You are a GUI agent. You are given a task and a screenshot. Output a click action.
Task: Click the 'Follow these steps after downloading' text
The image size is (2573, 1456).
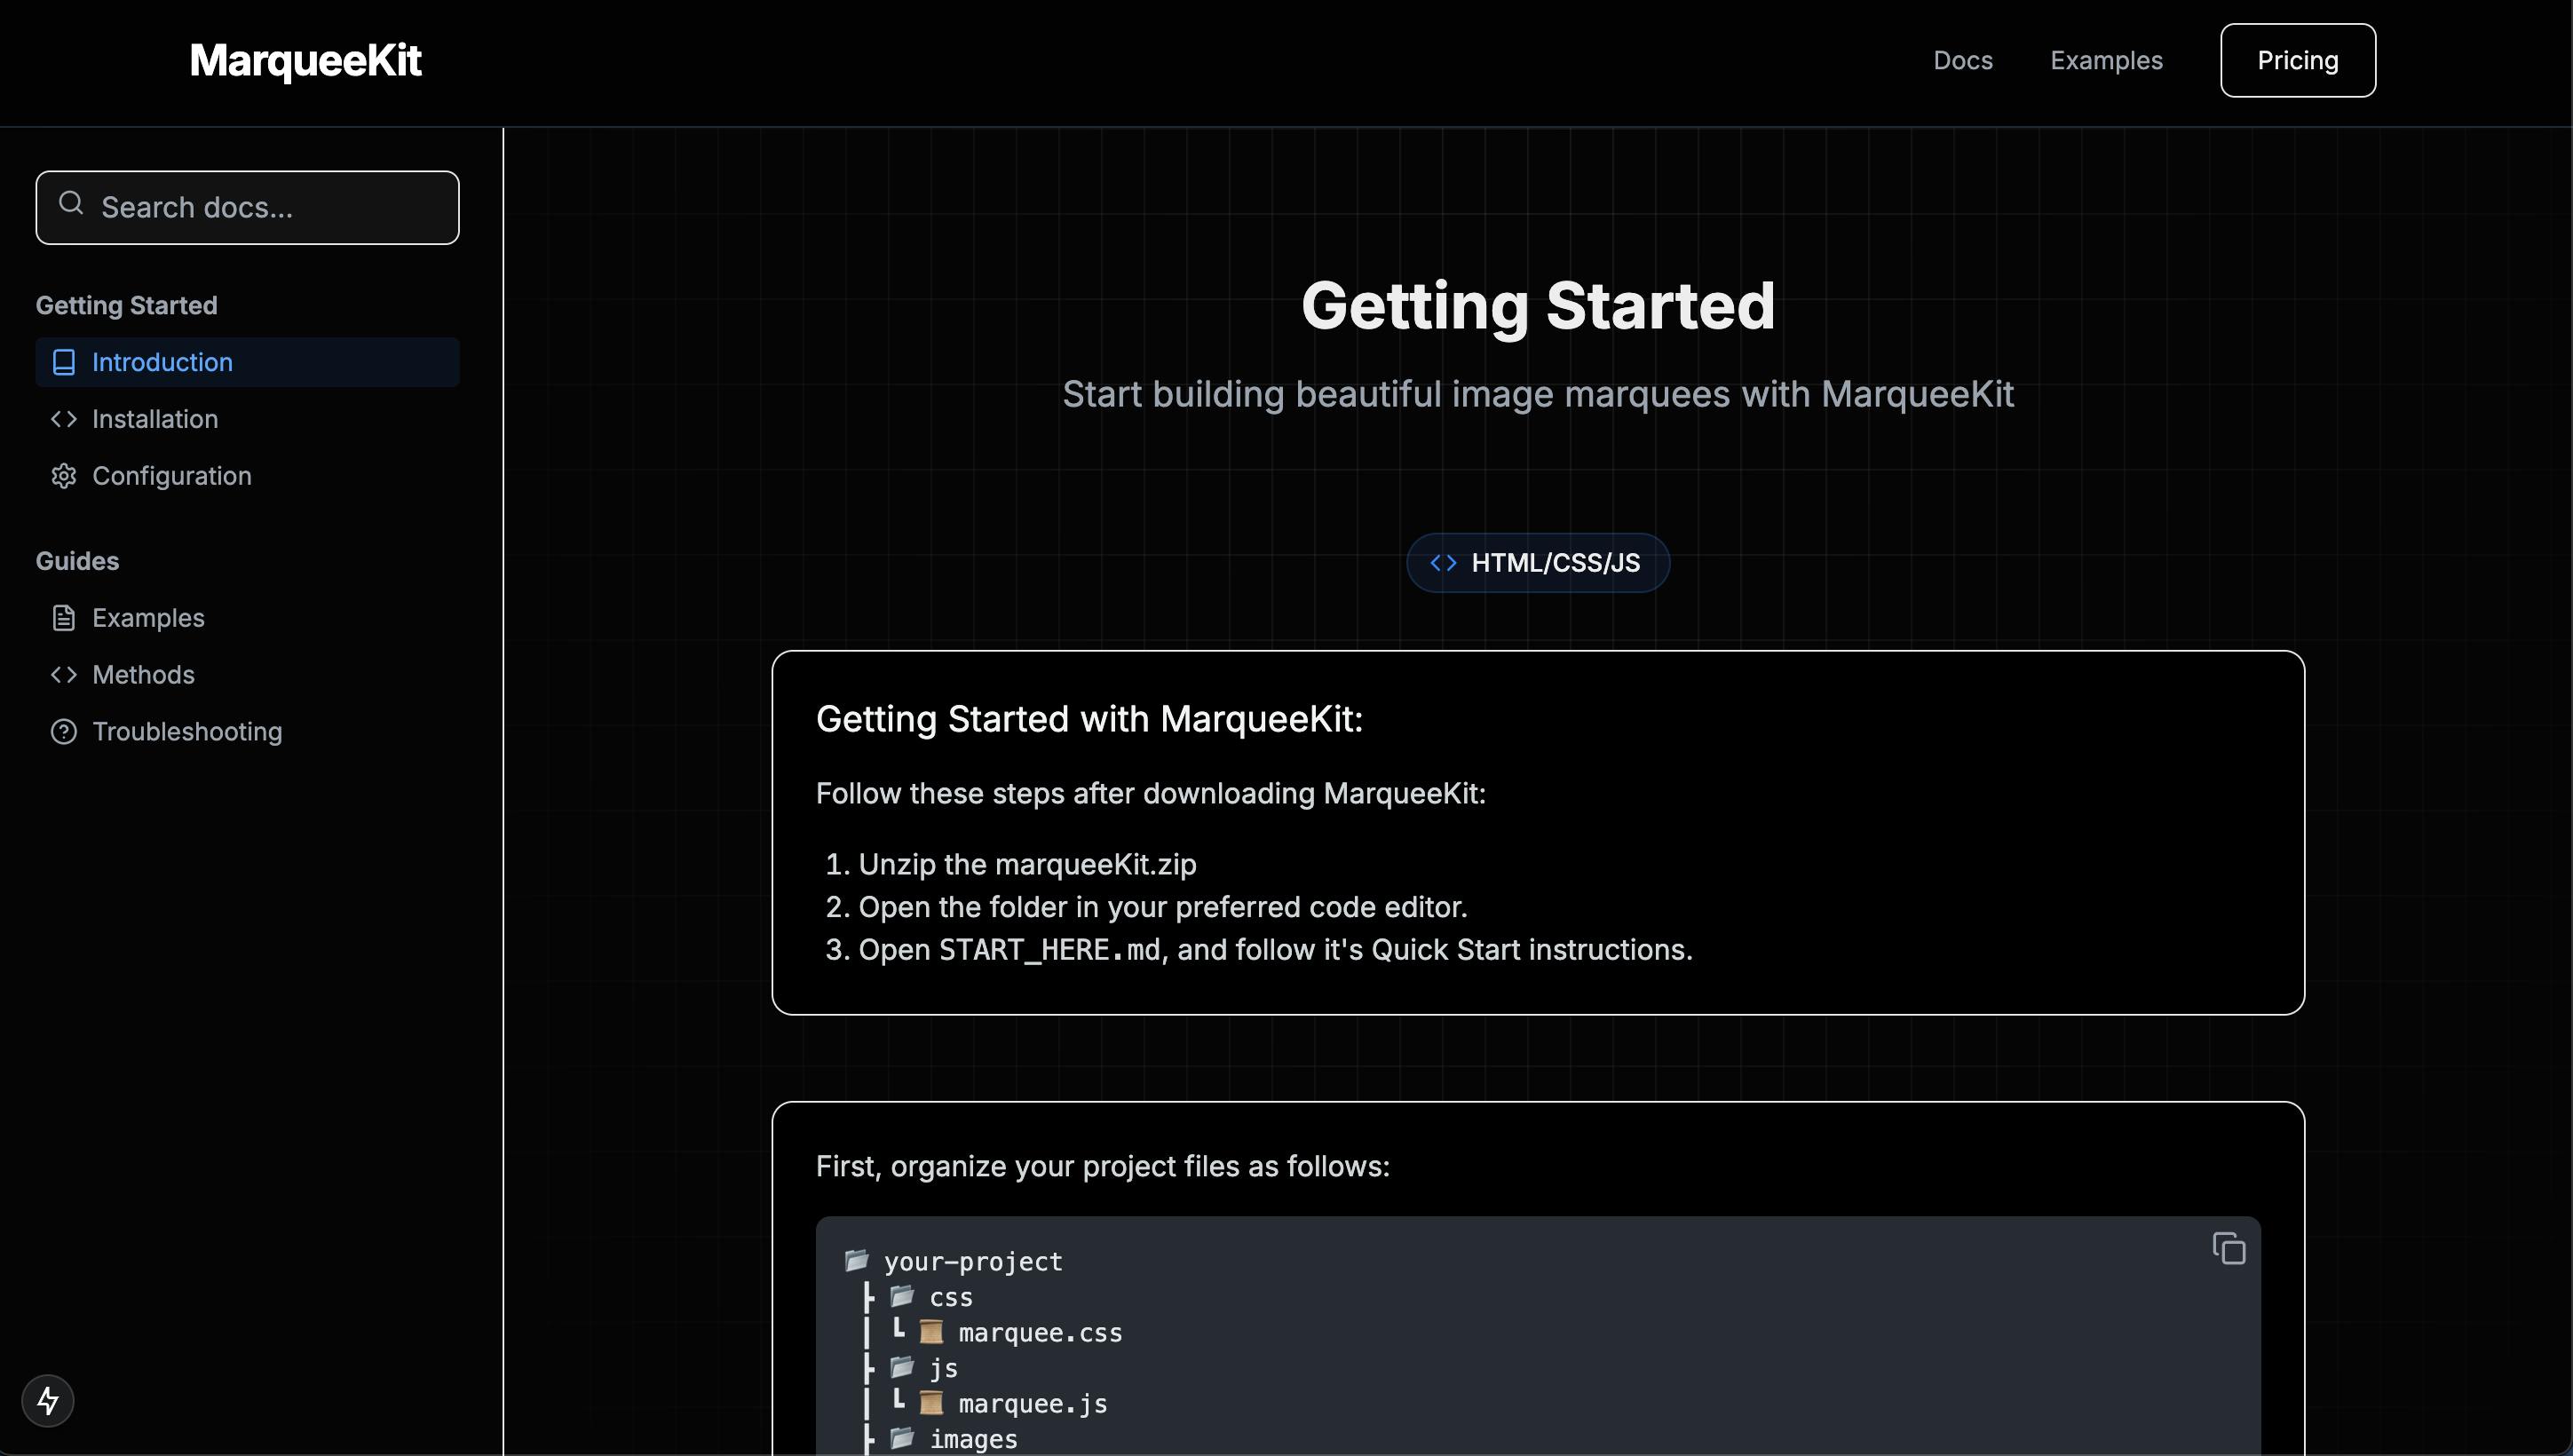click(1150, 793)
